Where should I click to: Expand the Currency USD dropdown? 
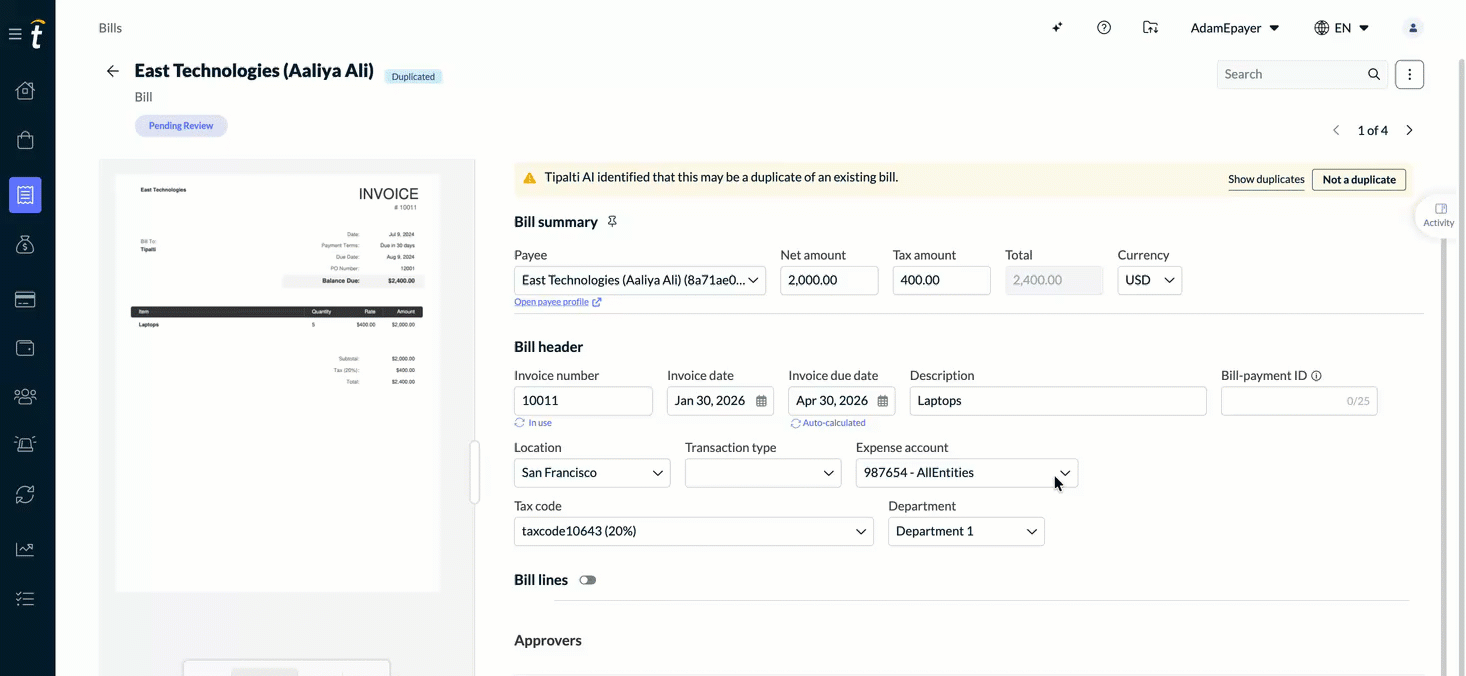[x=1149, y=280]
